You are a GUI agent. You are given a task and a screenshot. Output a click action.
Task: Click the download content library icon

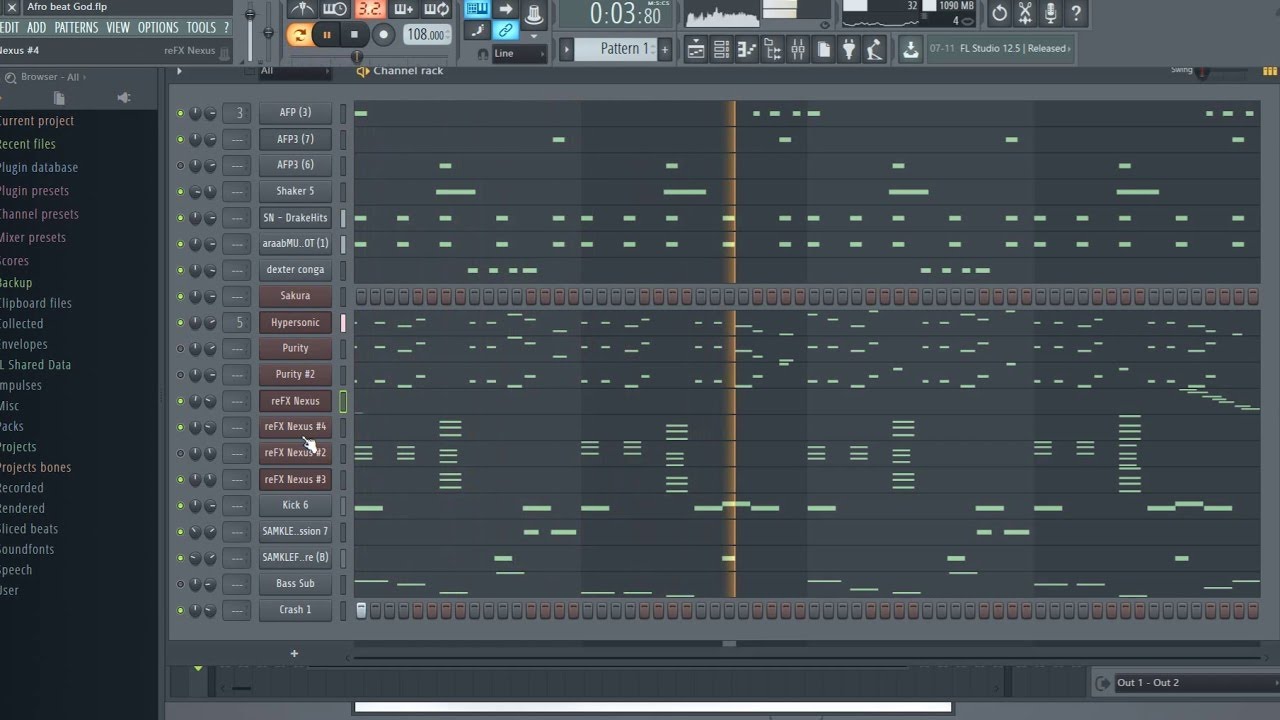tap(910, 49)
